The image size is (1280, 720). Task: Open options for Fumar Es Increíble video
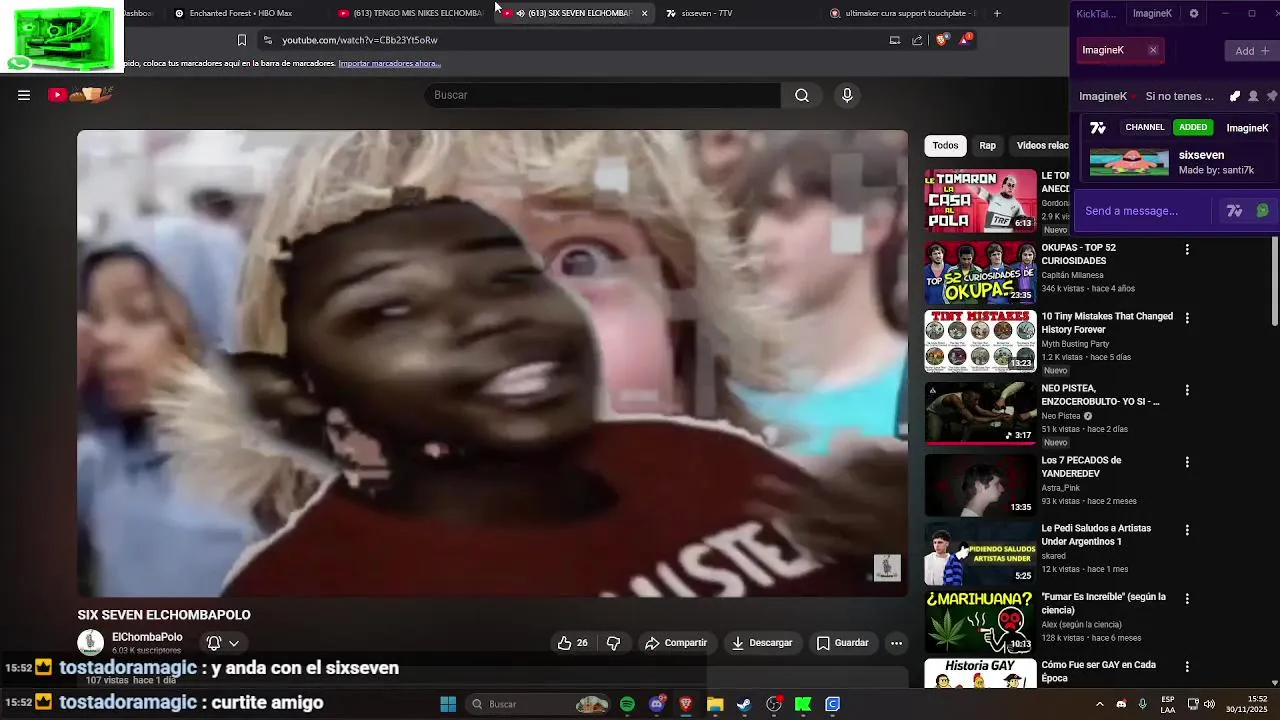1187,598
